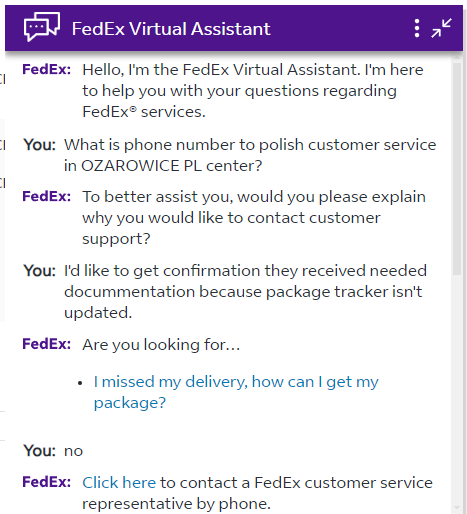Click the scrollbar up arrow
This screenshot has width=467, height=514.
pos(457,57)
